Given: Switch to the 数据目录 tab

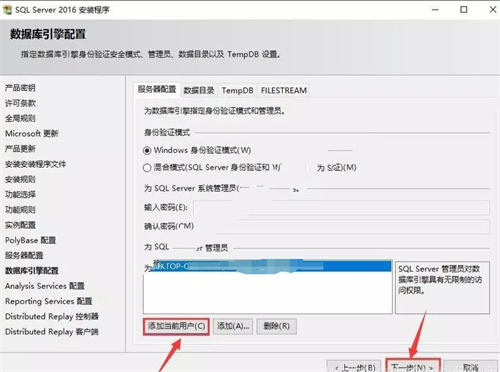Looking at the screenshot, I should pyautogui.click(x=199, y=90).
